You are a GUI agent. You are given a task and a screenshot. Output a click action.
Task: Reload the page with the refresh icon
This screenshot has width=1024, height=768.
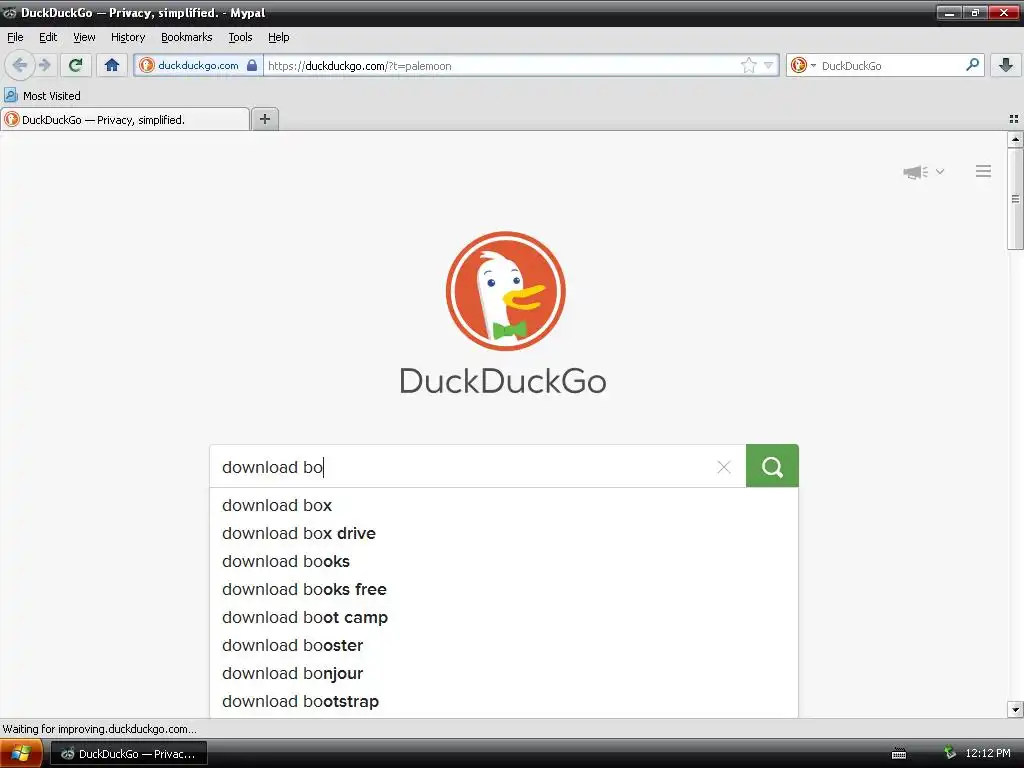[76, 65]
